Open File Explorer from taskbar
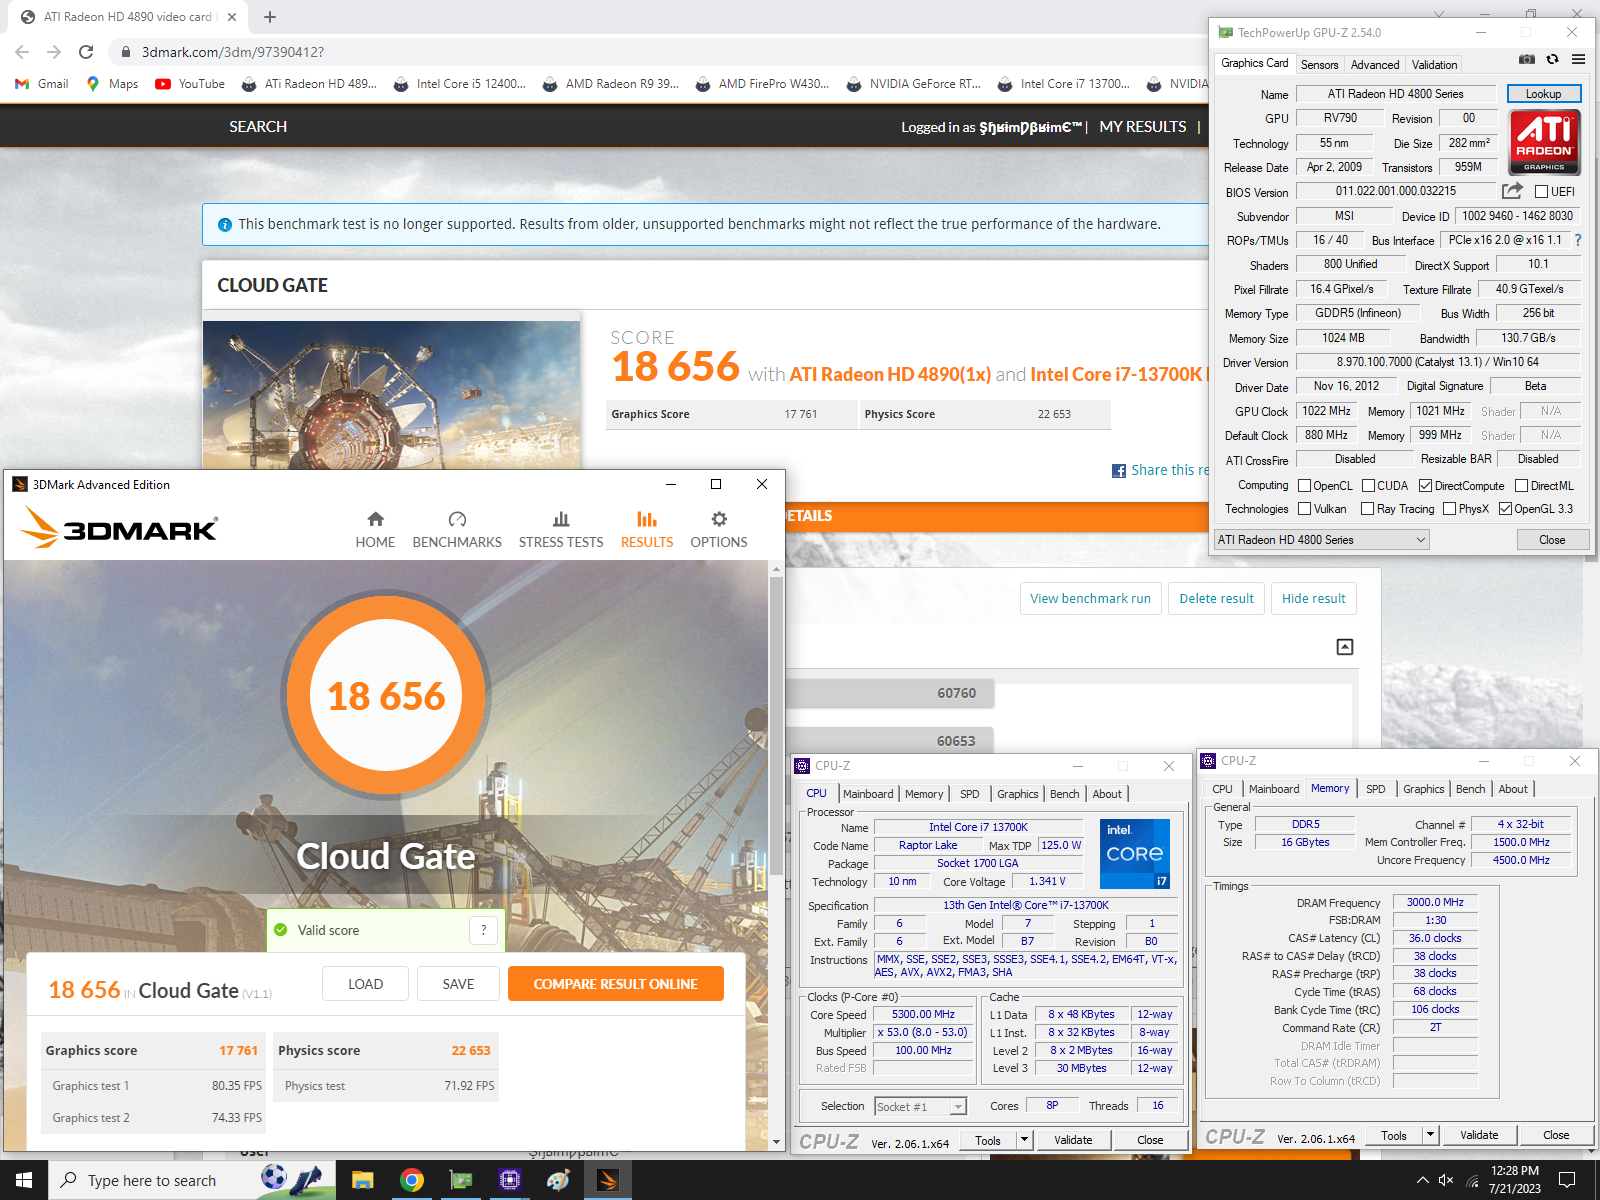 [x=362, y=1180]
